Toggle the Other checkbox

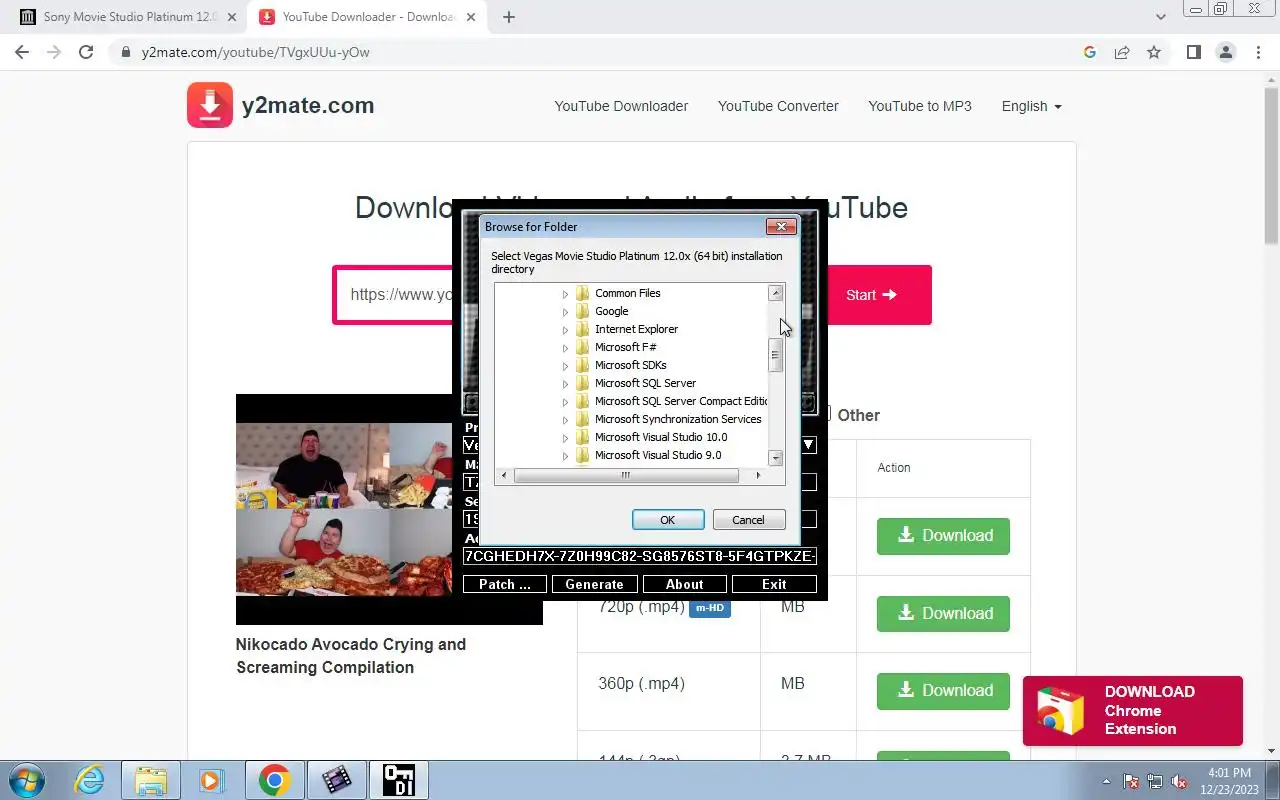(826, 414)
